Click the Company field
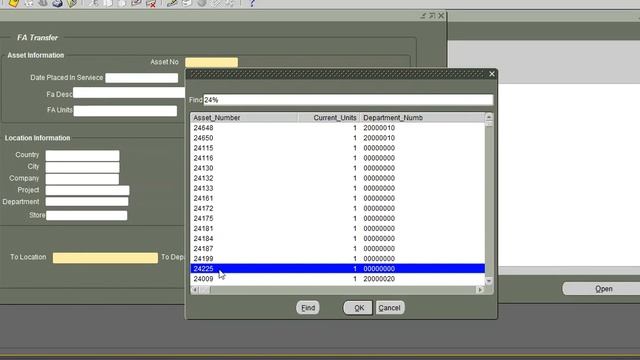The width and height of the screenshot is (640, 360). 82,178
